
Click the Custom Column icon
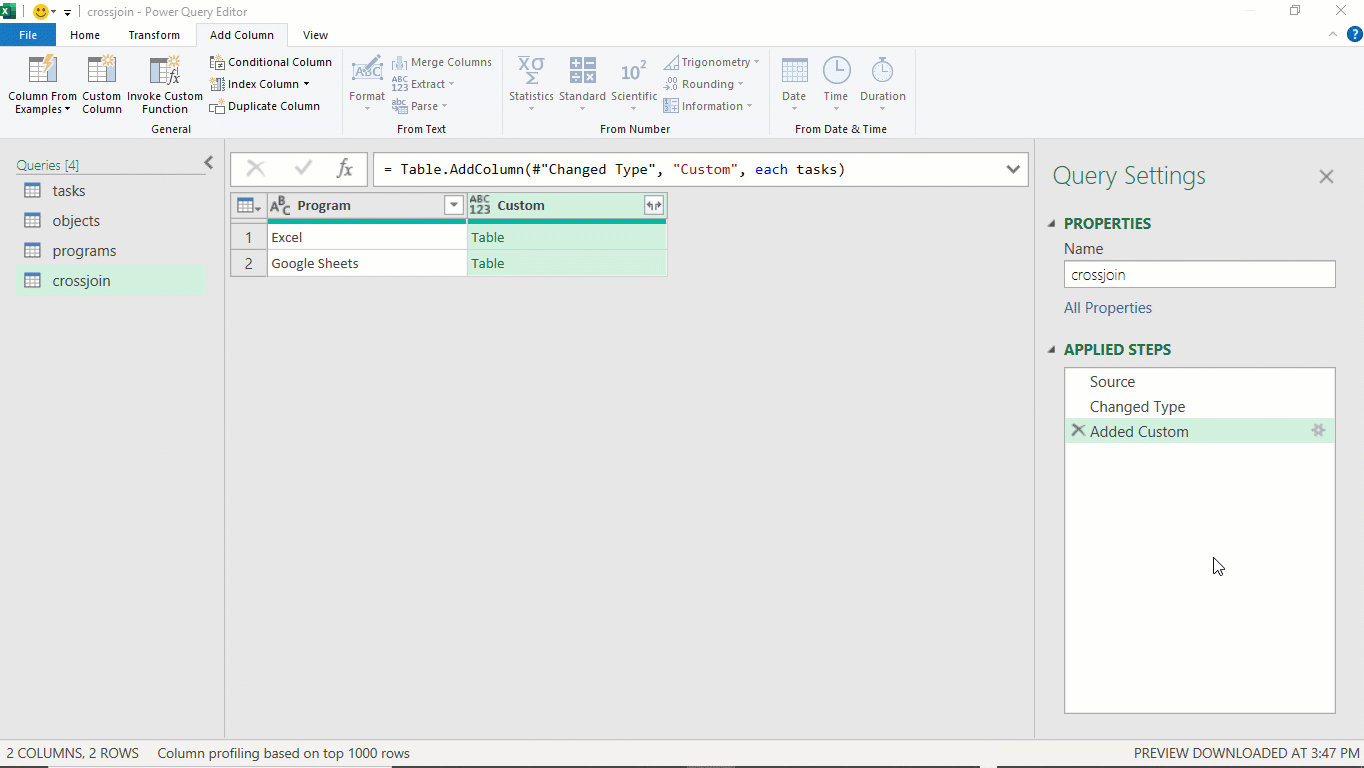(x=101, y=72)
